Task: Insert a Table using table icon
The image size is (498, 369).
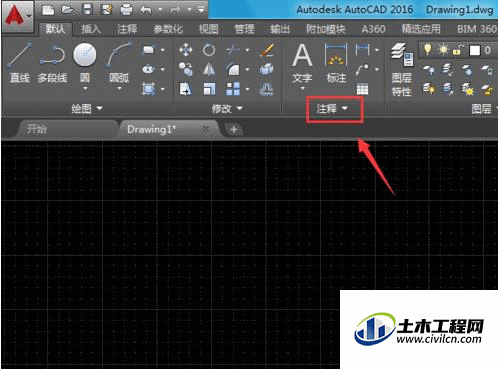Action: 362,89
